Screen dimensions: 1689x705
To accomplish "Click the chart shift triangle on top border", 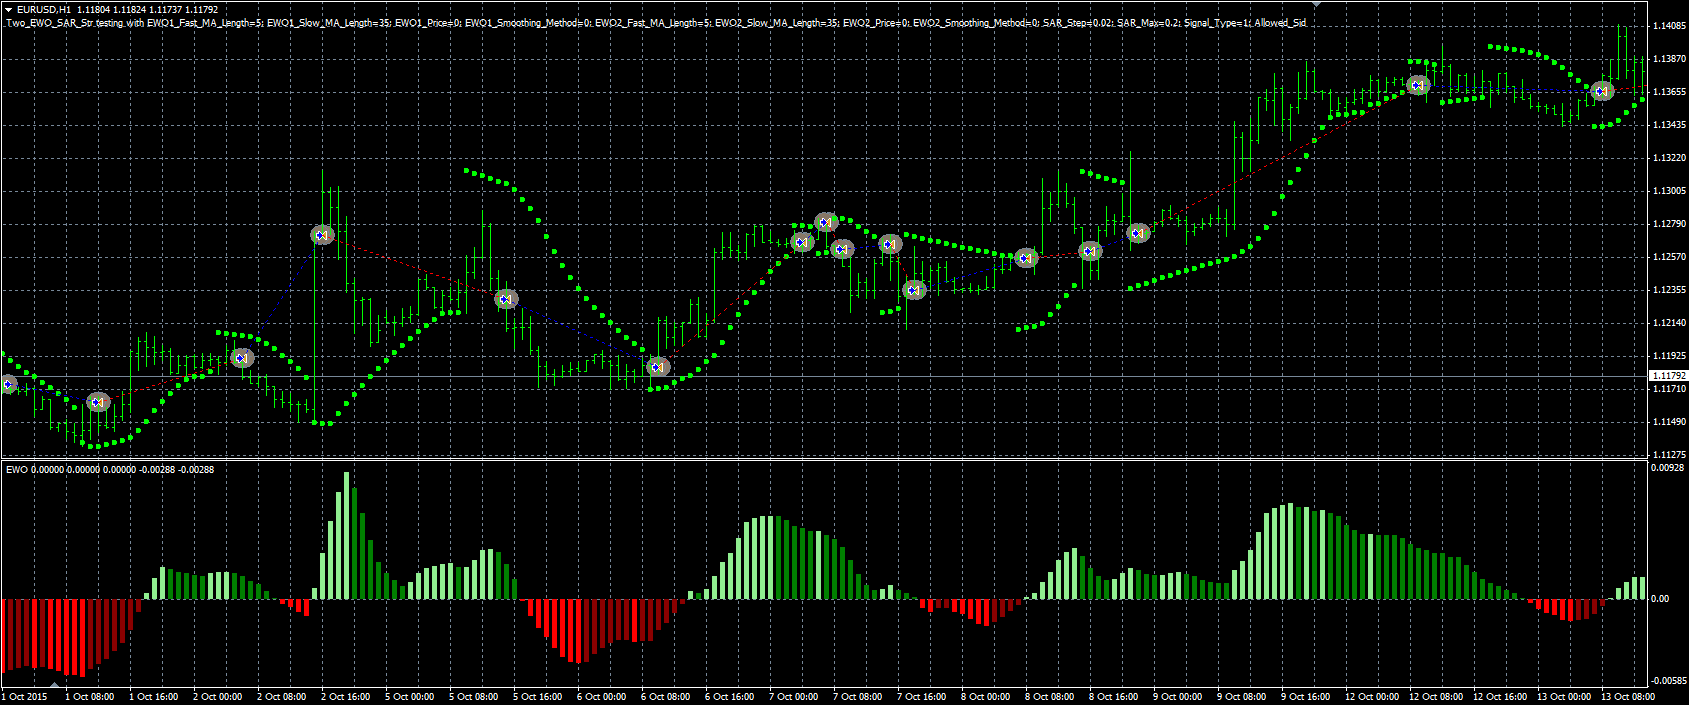I will [1315, 5].
